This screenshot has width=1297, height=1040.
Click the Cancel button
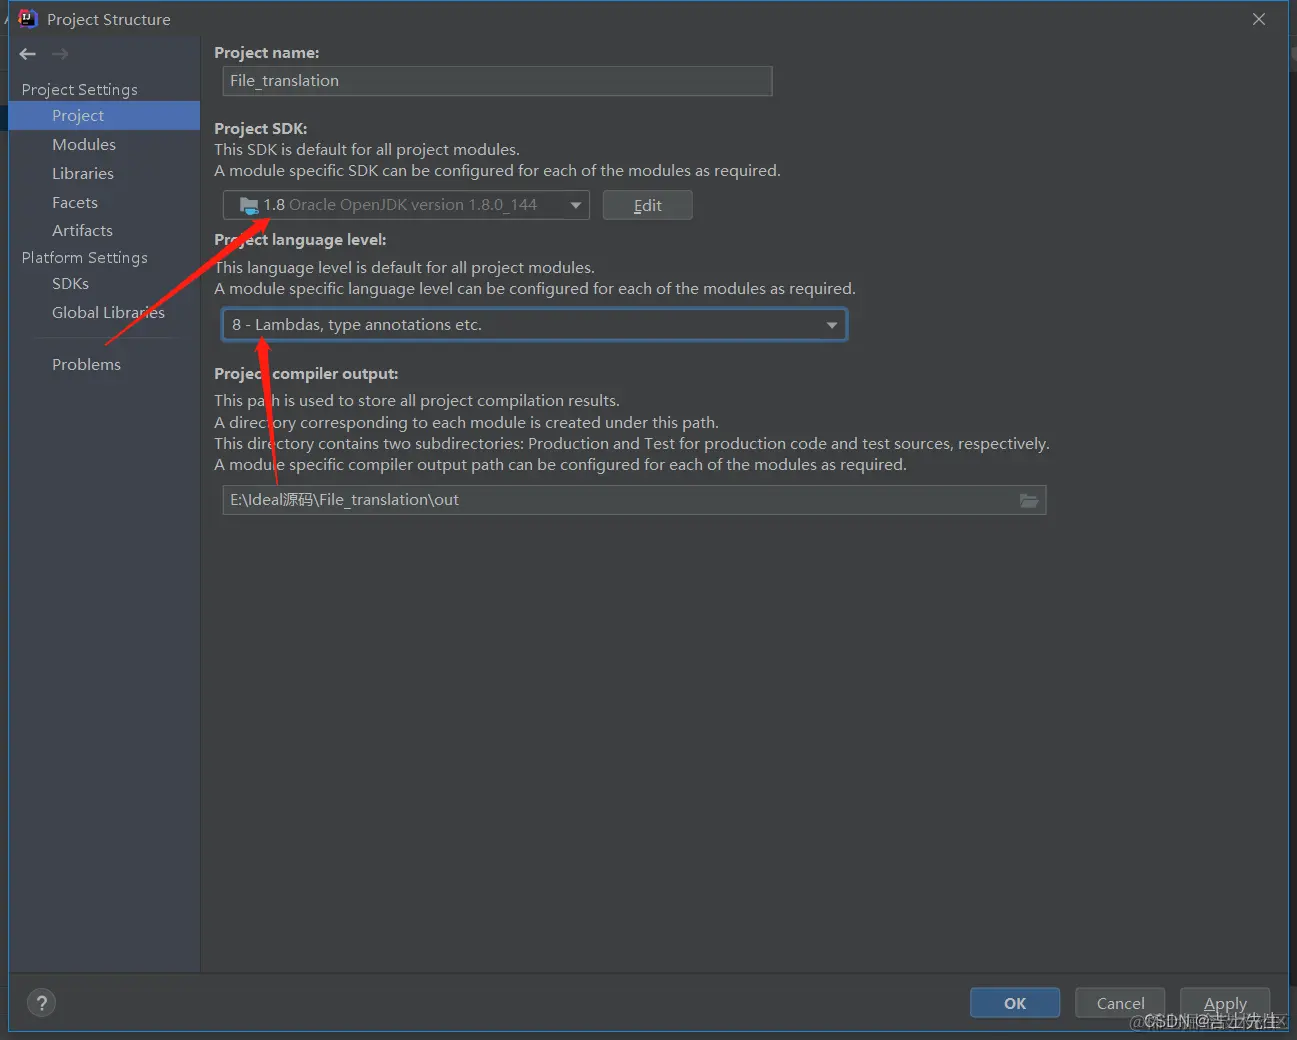pos(1120,1003)
